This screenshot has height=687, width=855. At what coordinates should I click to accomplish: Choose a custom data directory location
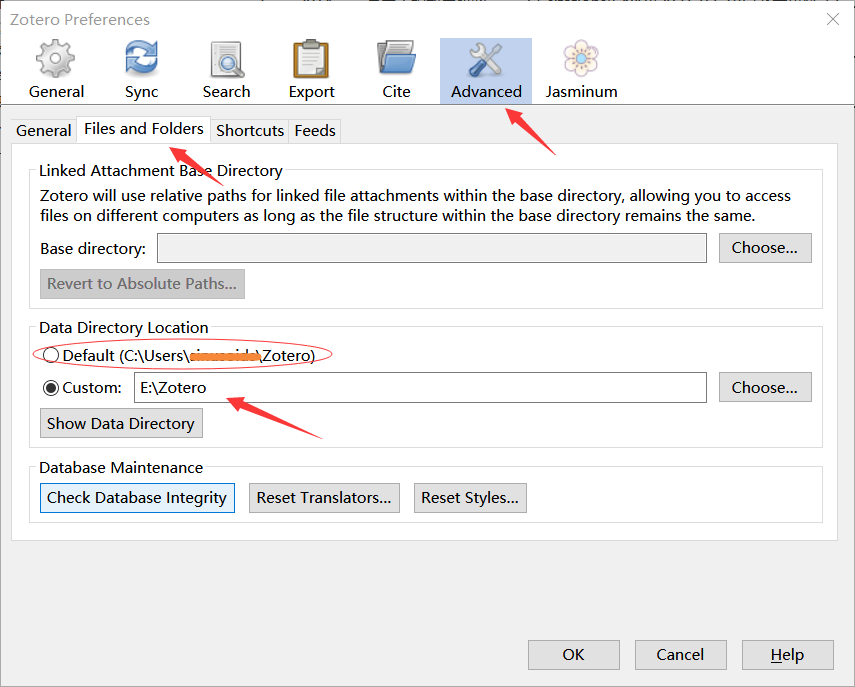pos(765,388)
